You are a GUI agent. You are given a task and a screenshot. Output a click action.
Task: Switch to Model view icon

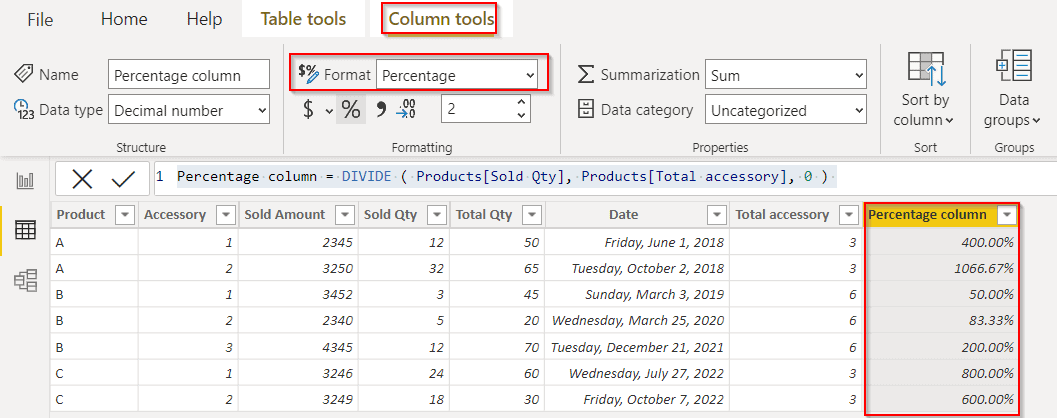[26, 280]
